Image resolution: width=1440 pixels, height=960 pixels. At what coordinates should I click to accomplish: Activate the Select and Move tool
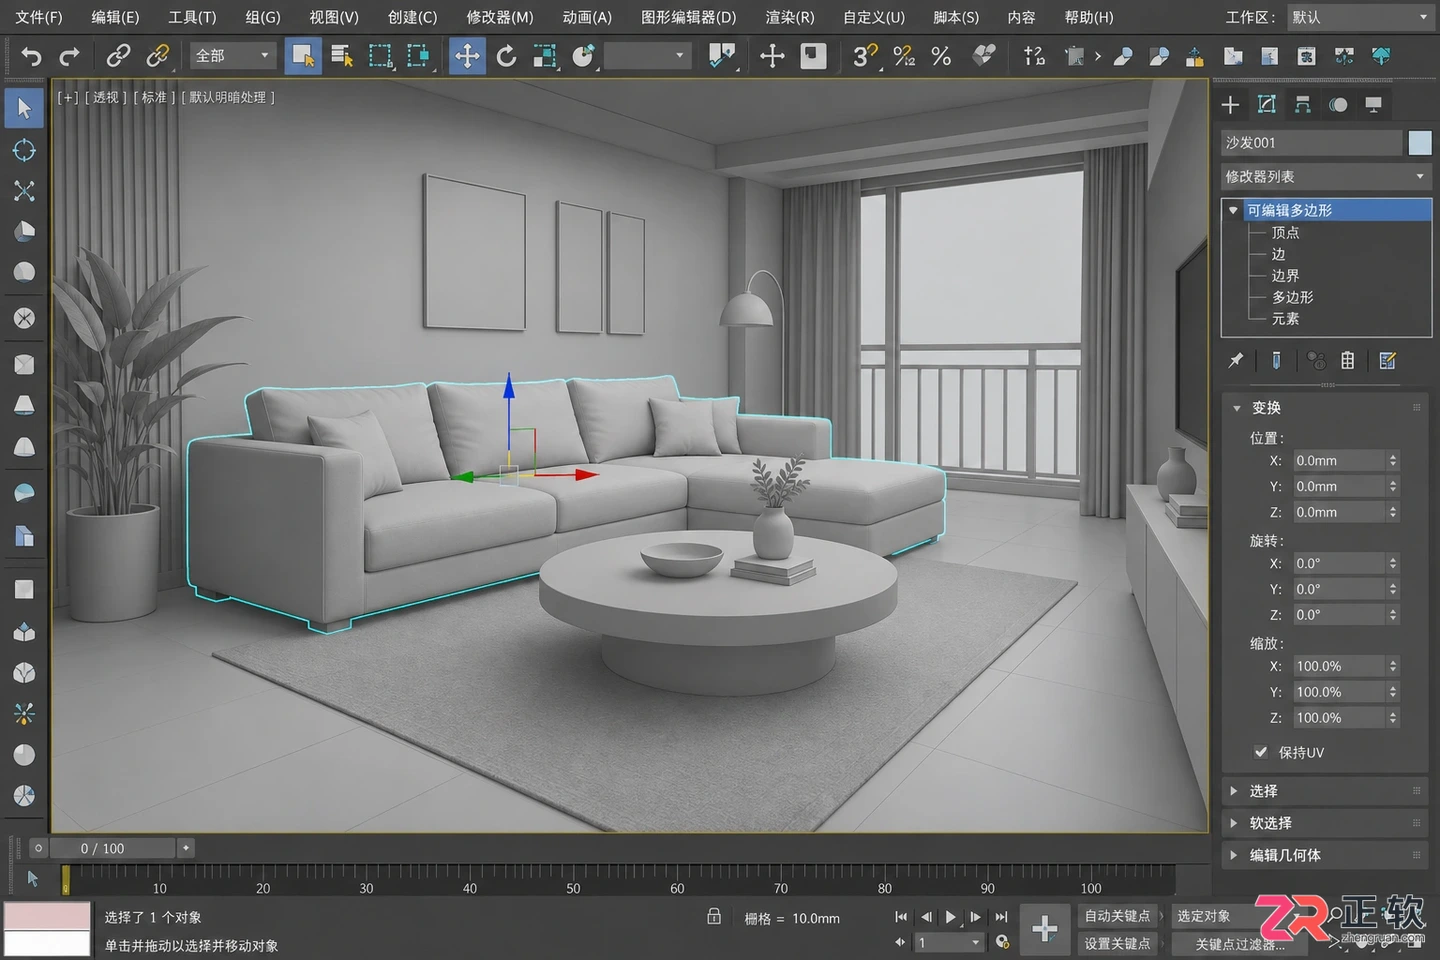(x=467, y=56)
